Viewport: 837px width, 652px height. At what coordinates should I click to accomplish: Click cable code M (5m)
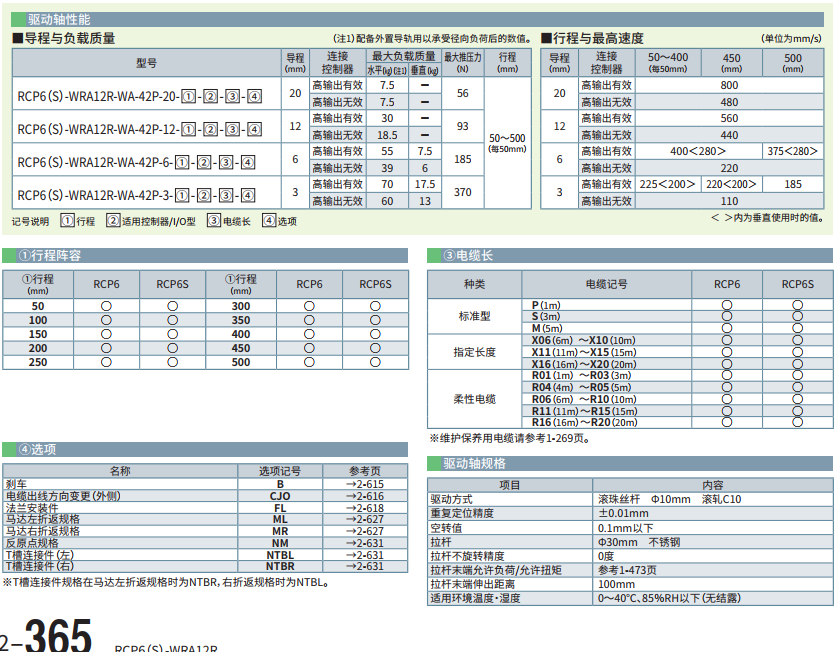[x=547, y=328]
